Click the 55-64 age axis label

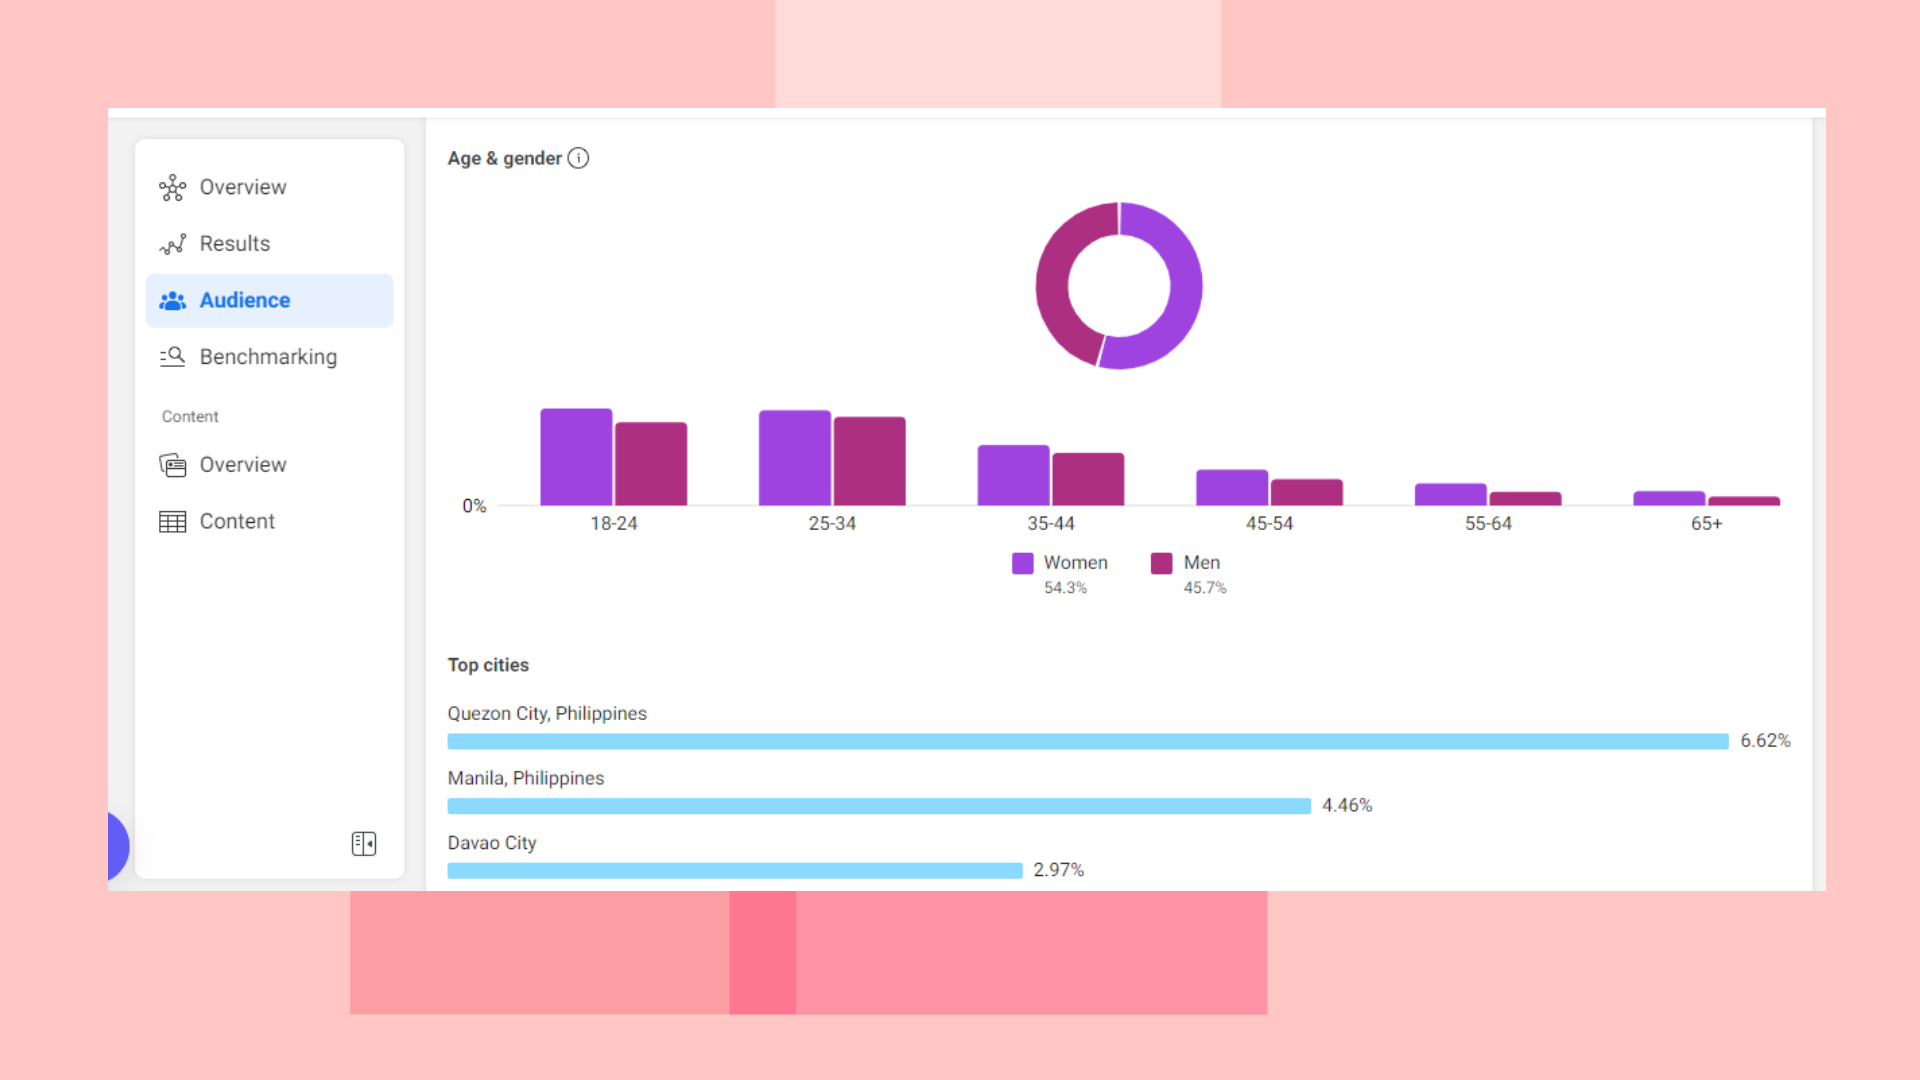(x=1488, y=524)
